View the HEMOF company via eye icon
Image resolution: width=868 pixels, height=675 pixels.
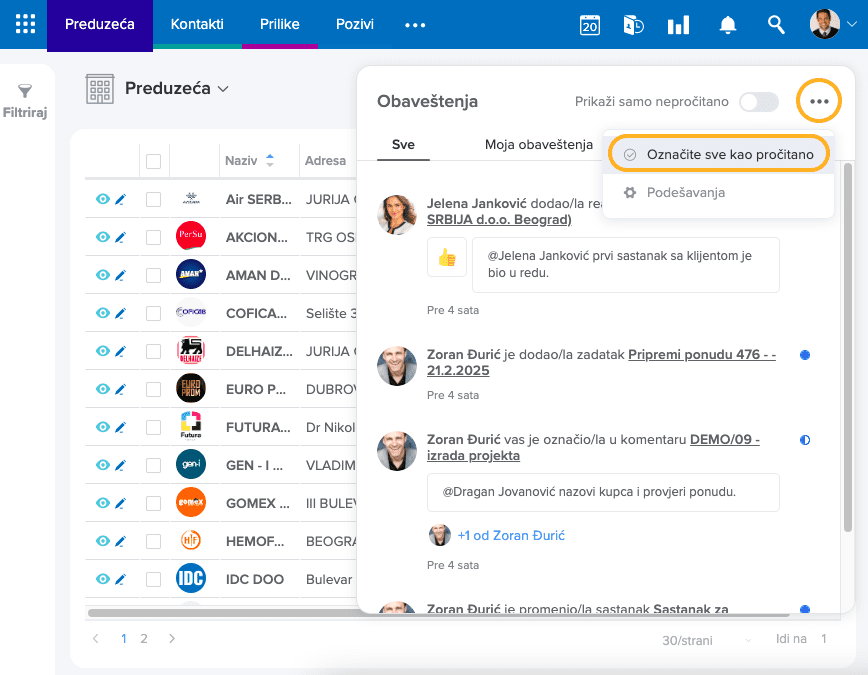[x=102, y=540]
